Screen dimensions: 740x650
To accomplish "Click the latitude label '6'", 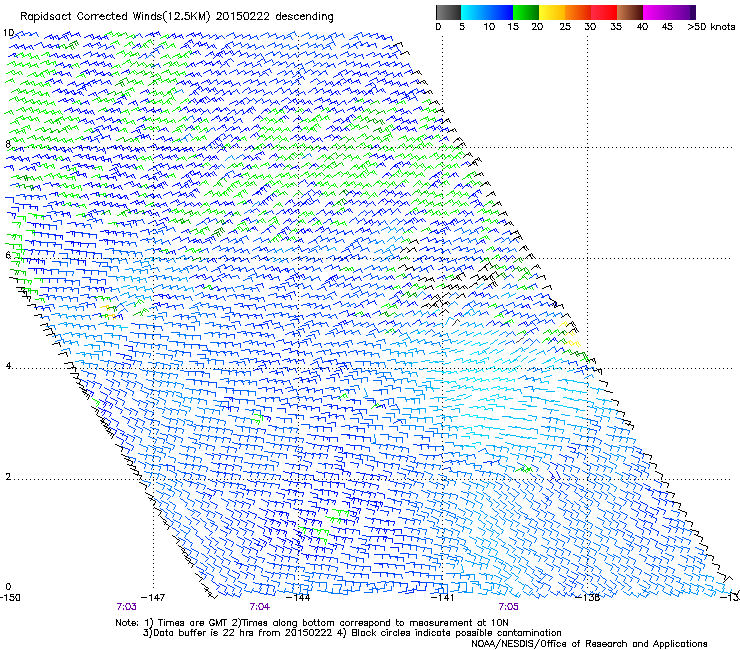I will point(8,255).
